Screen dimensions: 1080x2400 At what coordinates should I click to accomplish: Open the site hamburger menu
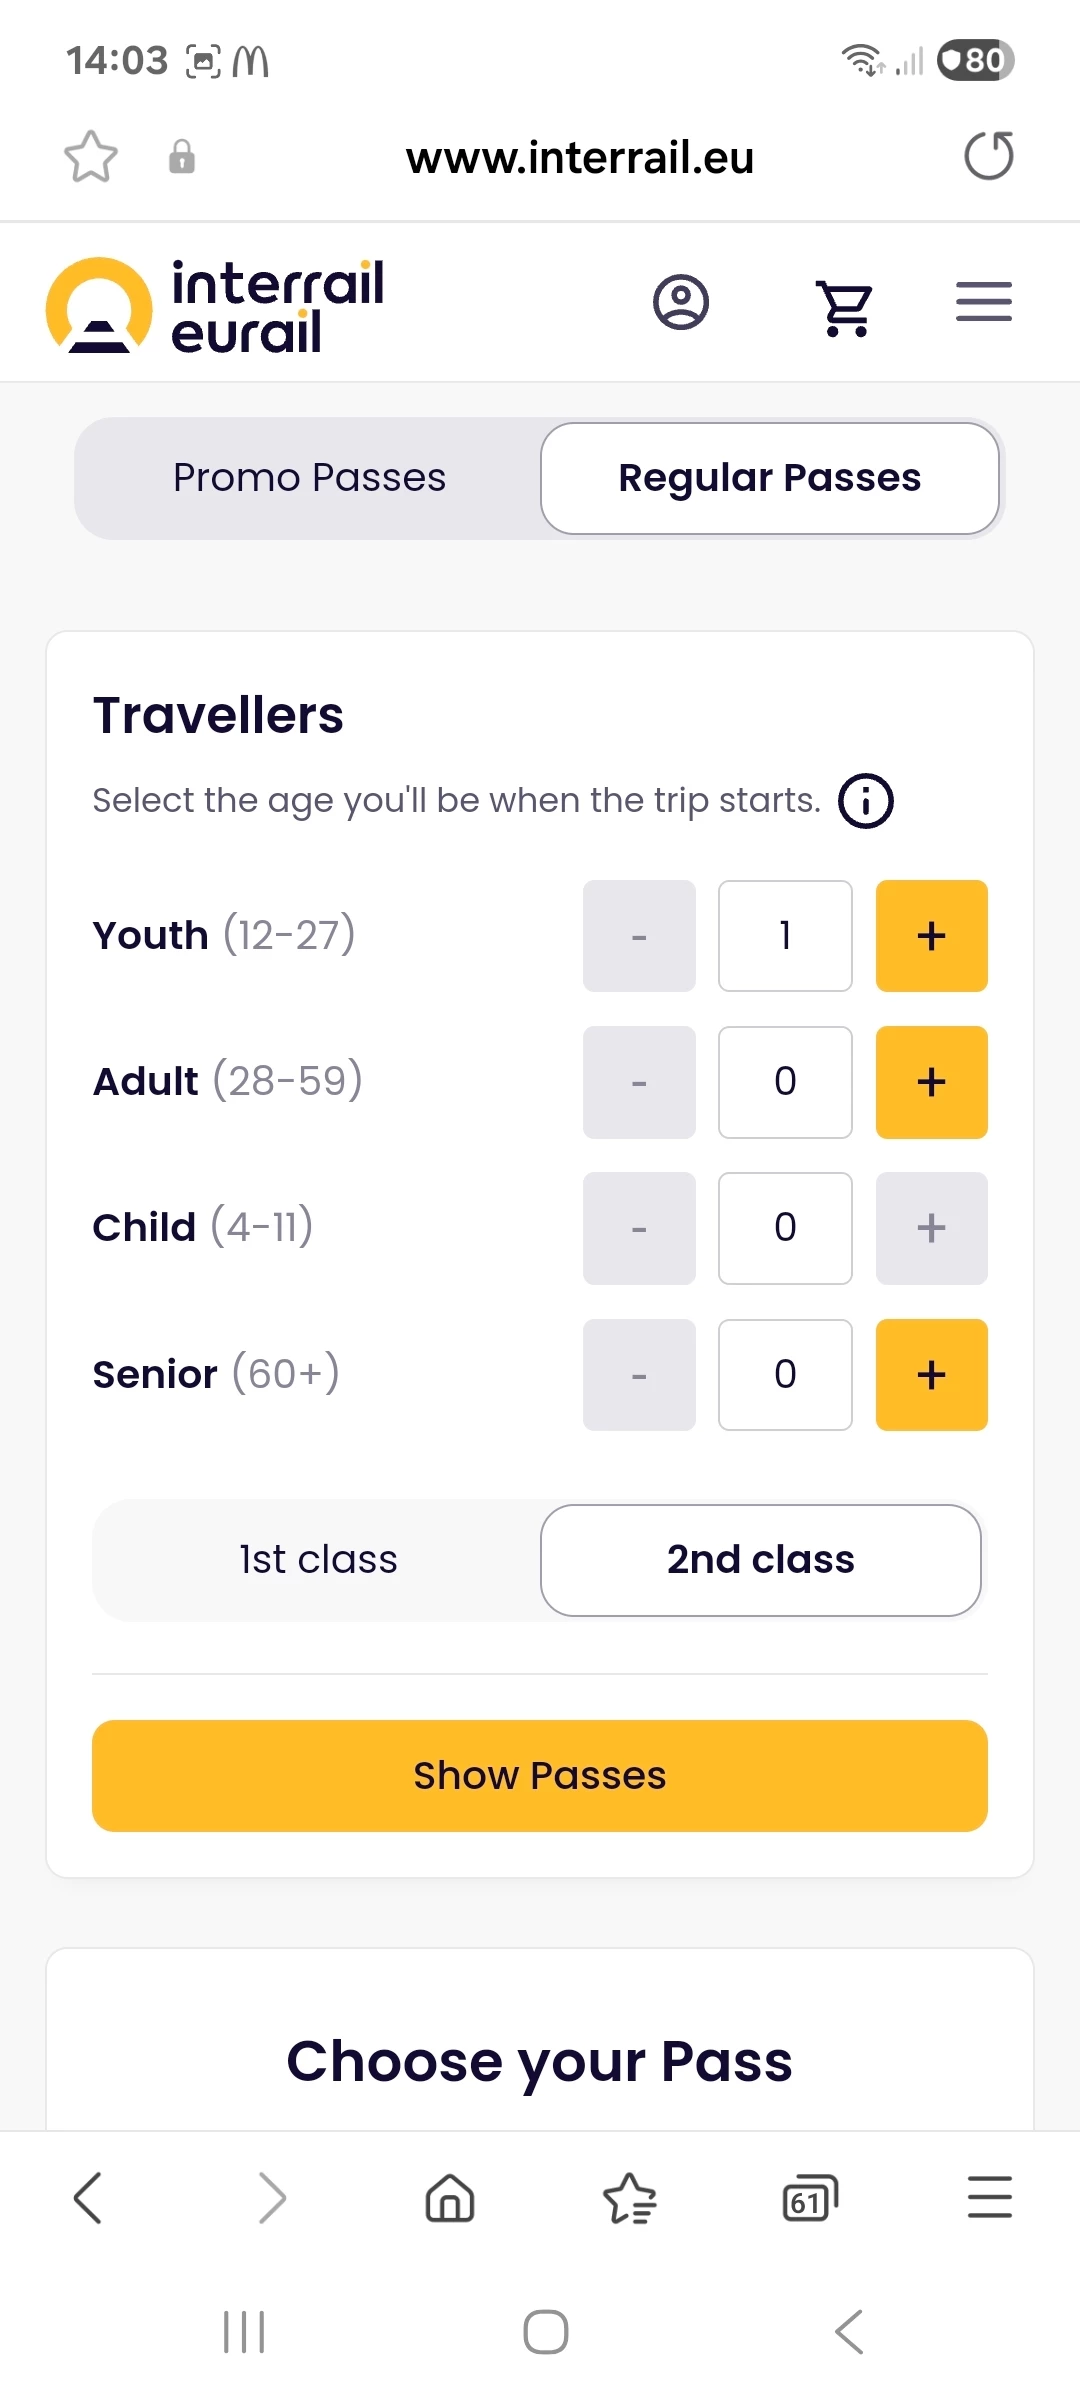pos(983,302)
